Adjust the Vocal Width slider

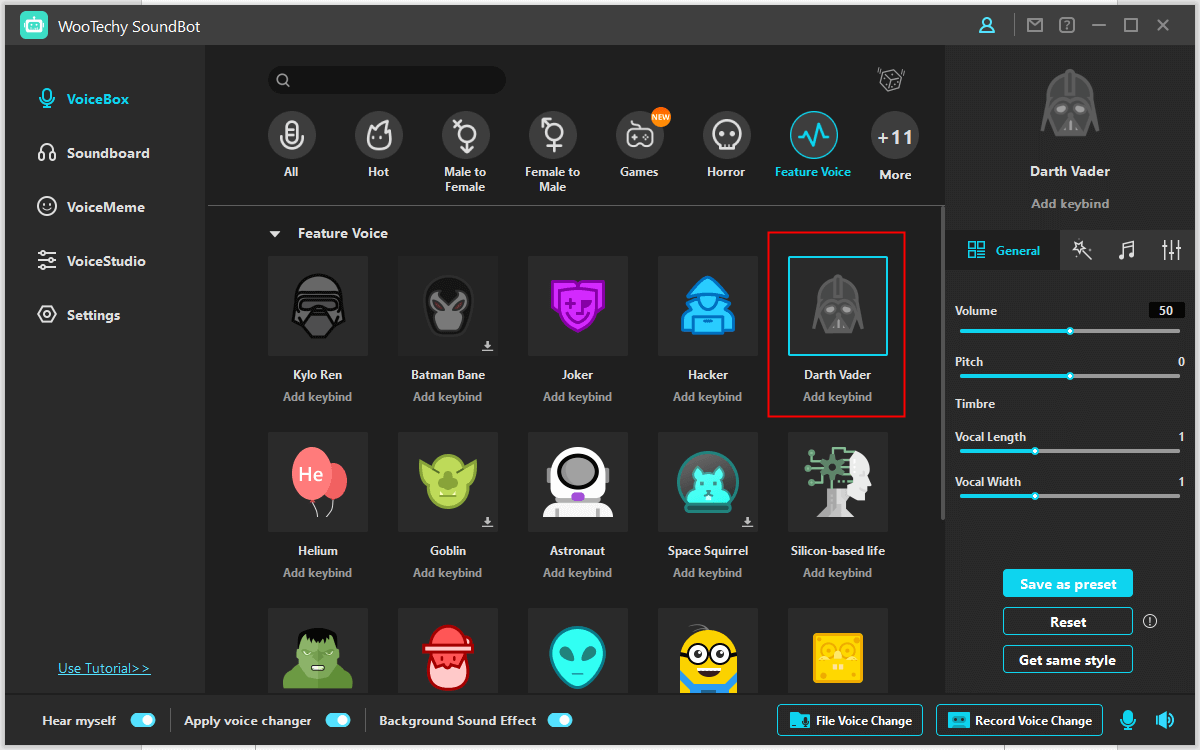1070,496
